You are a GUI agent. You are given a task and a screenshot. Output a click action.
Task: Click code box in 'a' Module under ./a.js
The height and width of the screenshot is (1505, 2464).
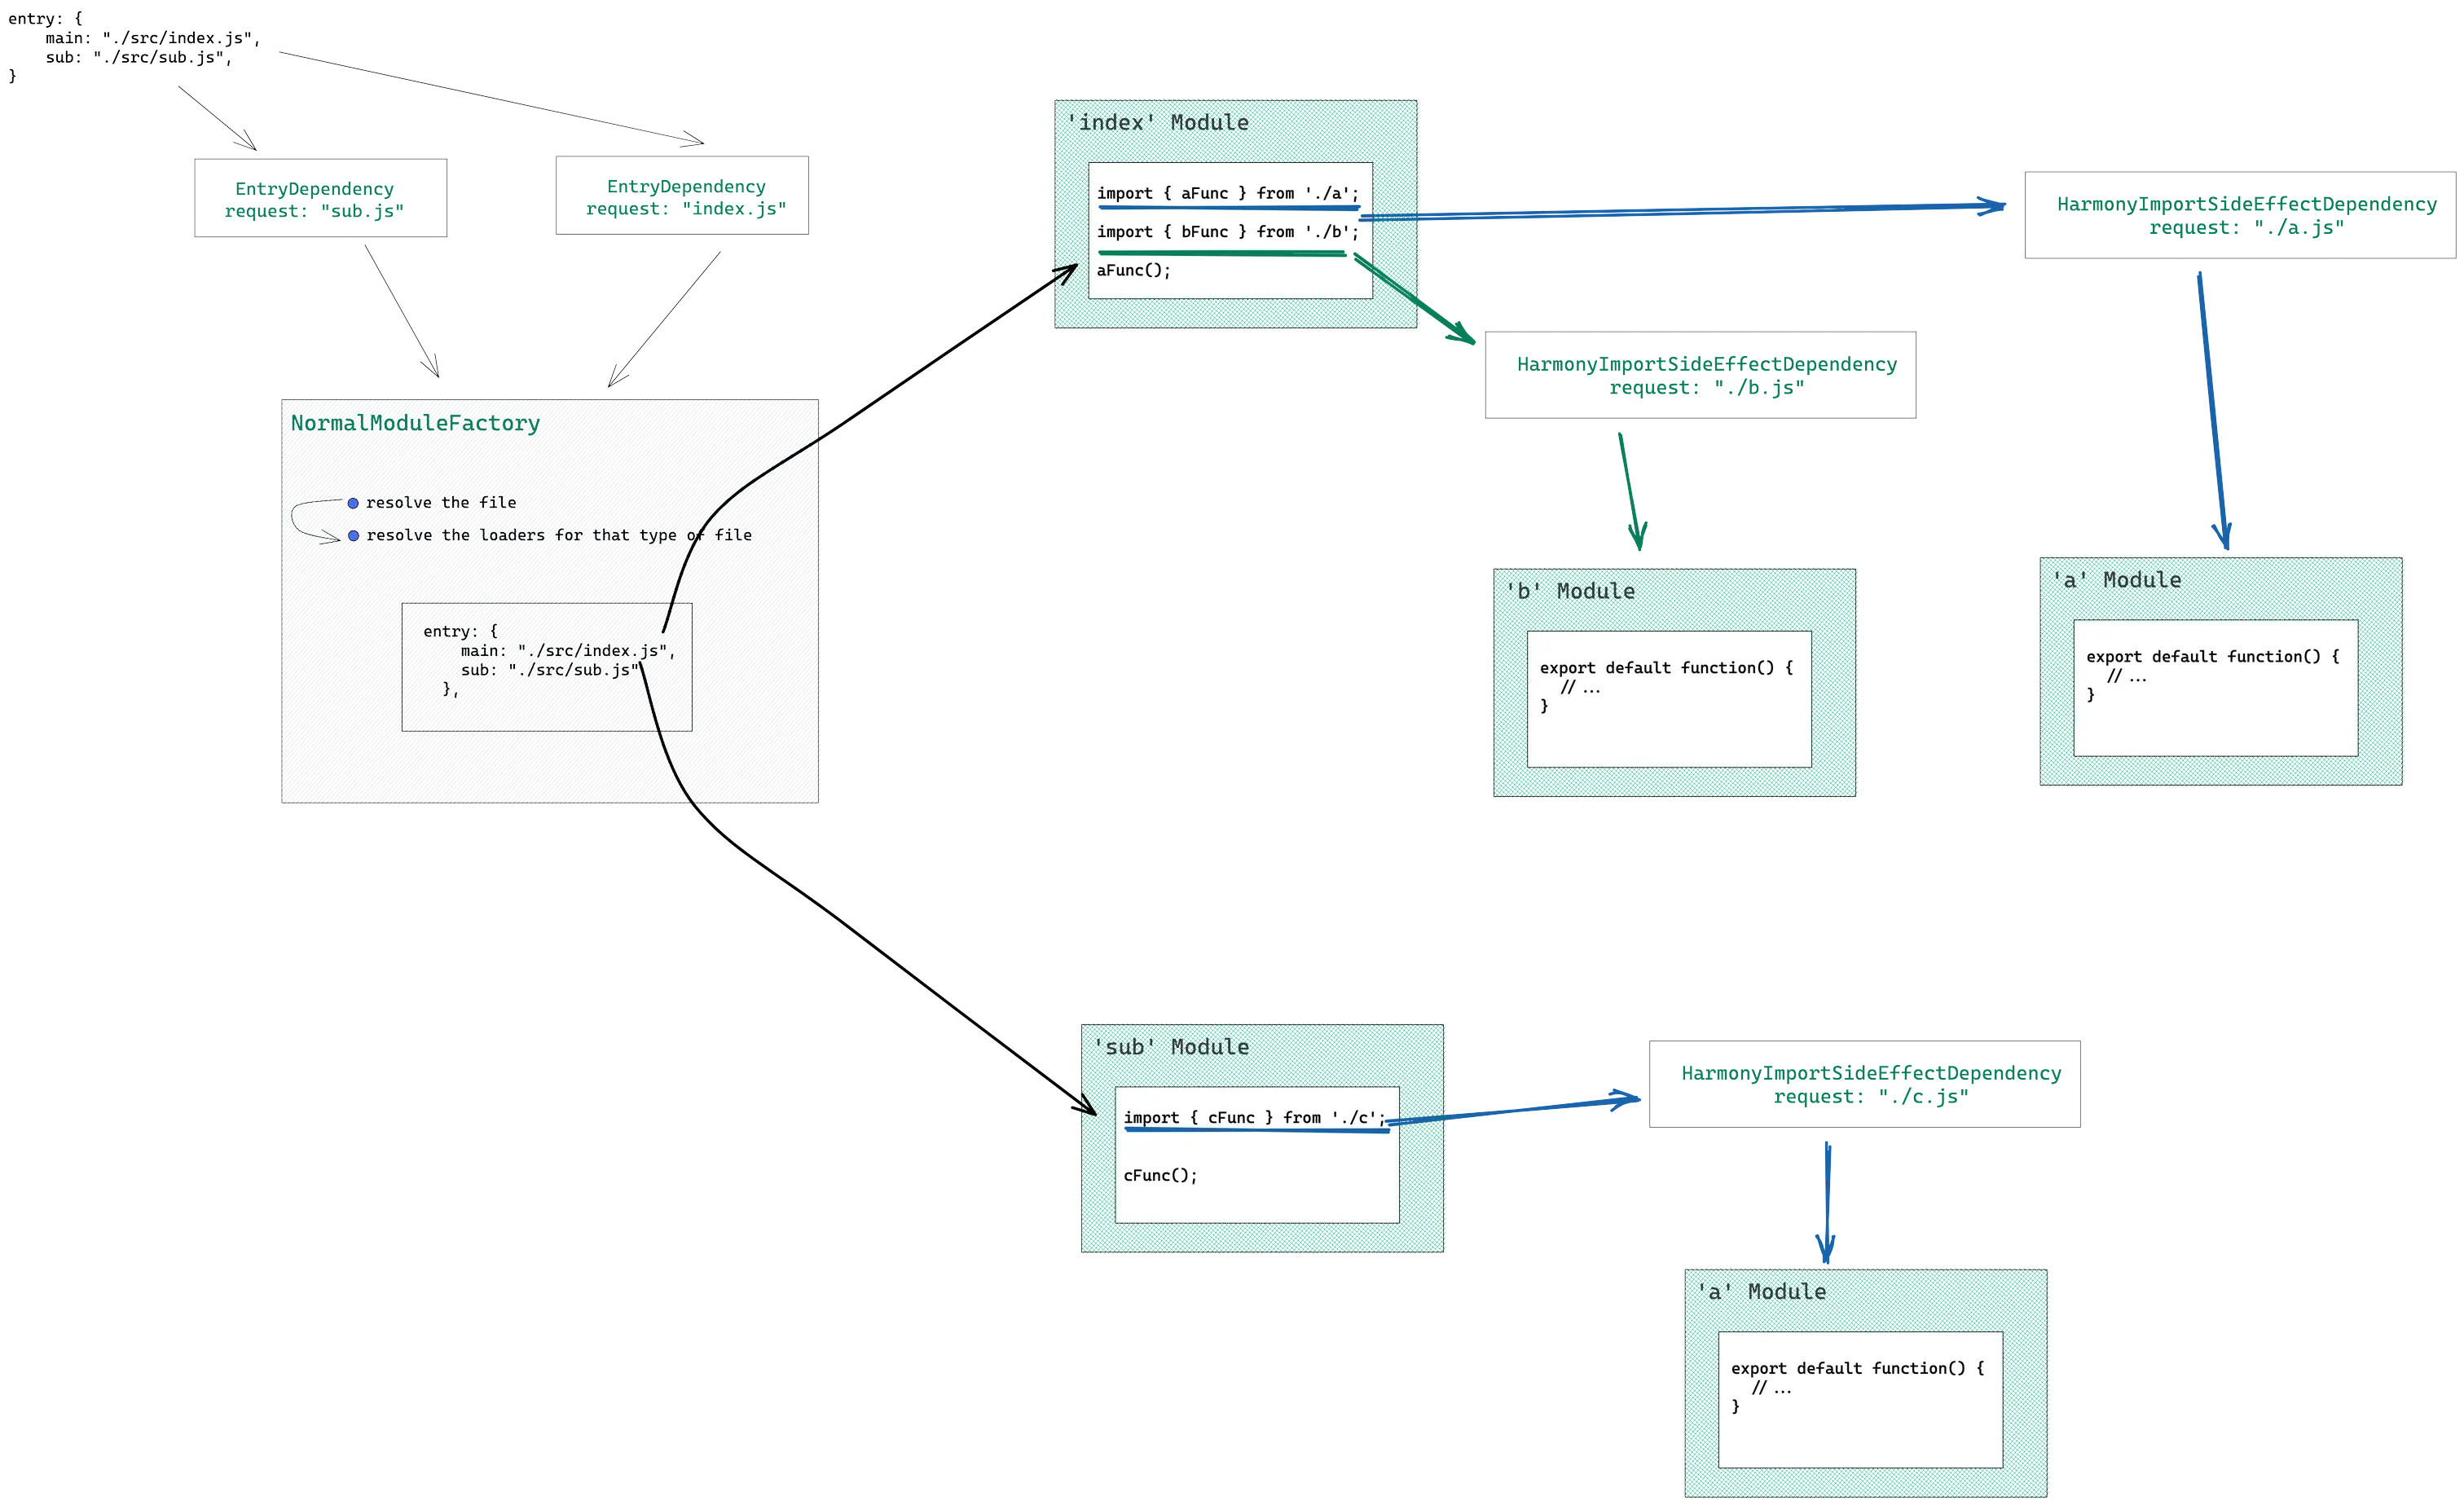(x=2215, y=688)
